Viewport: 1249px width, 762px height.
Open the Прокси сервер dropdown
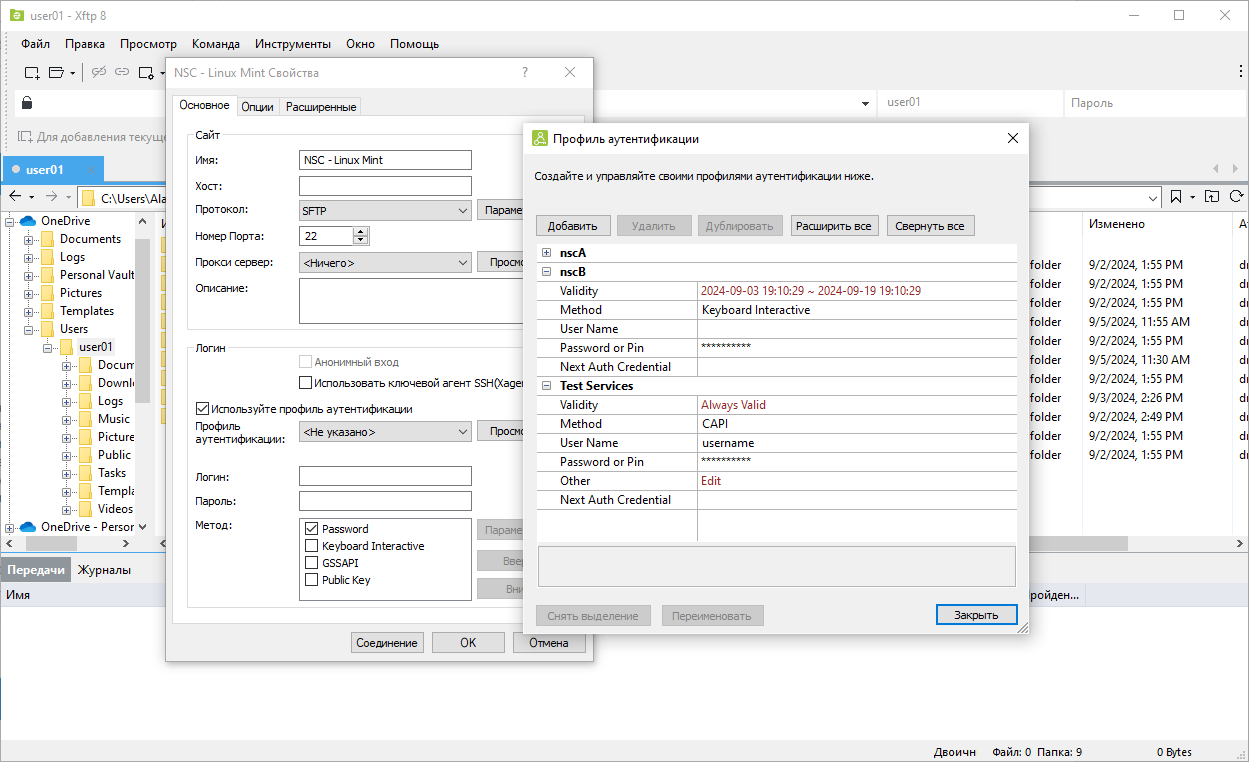tap(385, 263)
